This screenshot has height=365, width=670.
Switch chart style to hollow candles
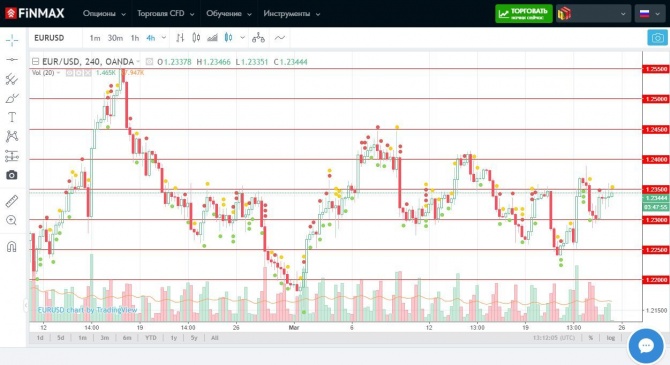[196, 38]
